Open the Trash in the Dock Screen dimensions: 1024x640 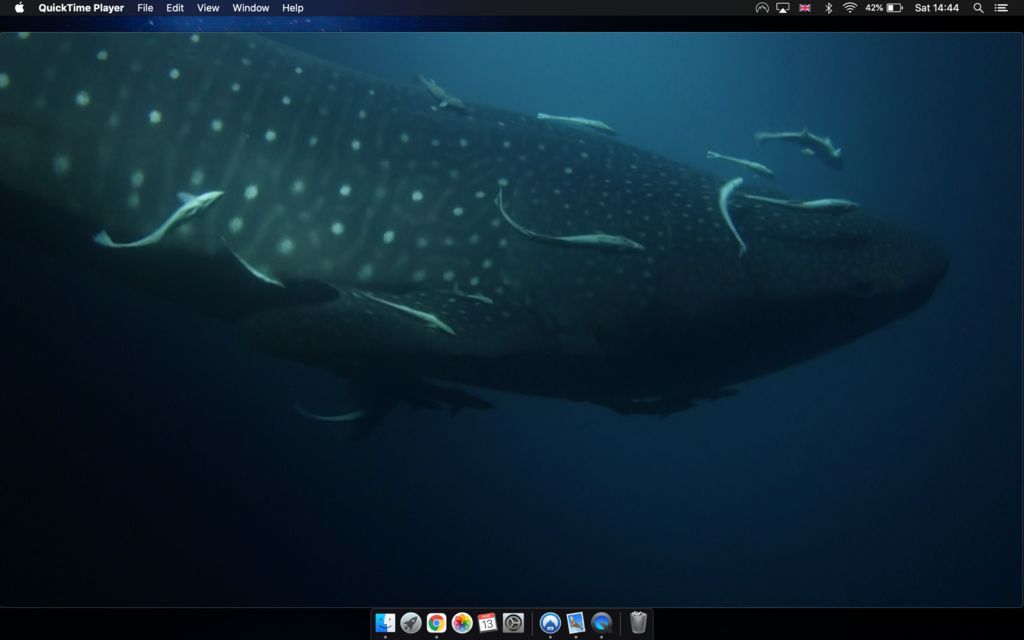coord(638,623)
